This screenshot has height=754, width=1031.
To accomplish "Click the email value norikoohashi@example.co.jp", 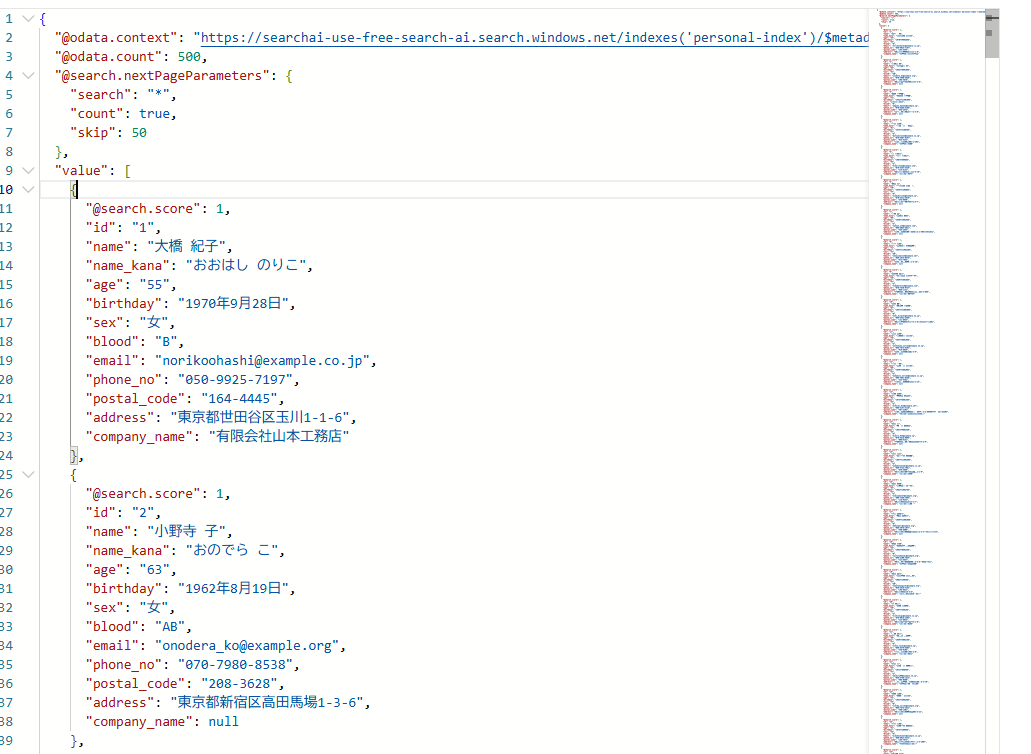I will tap(264, 361).
